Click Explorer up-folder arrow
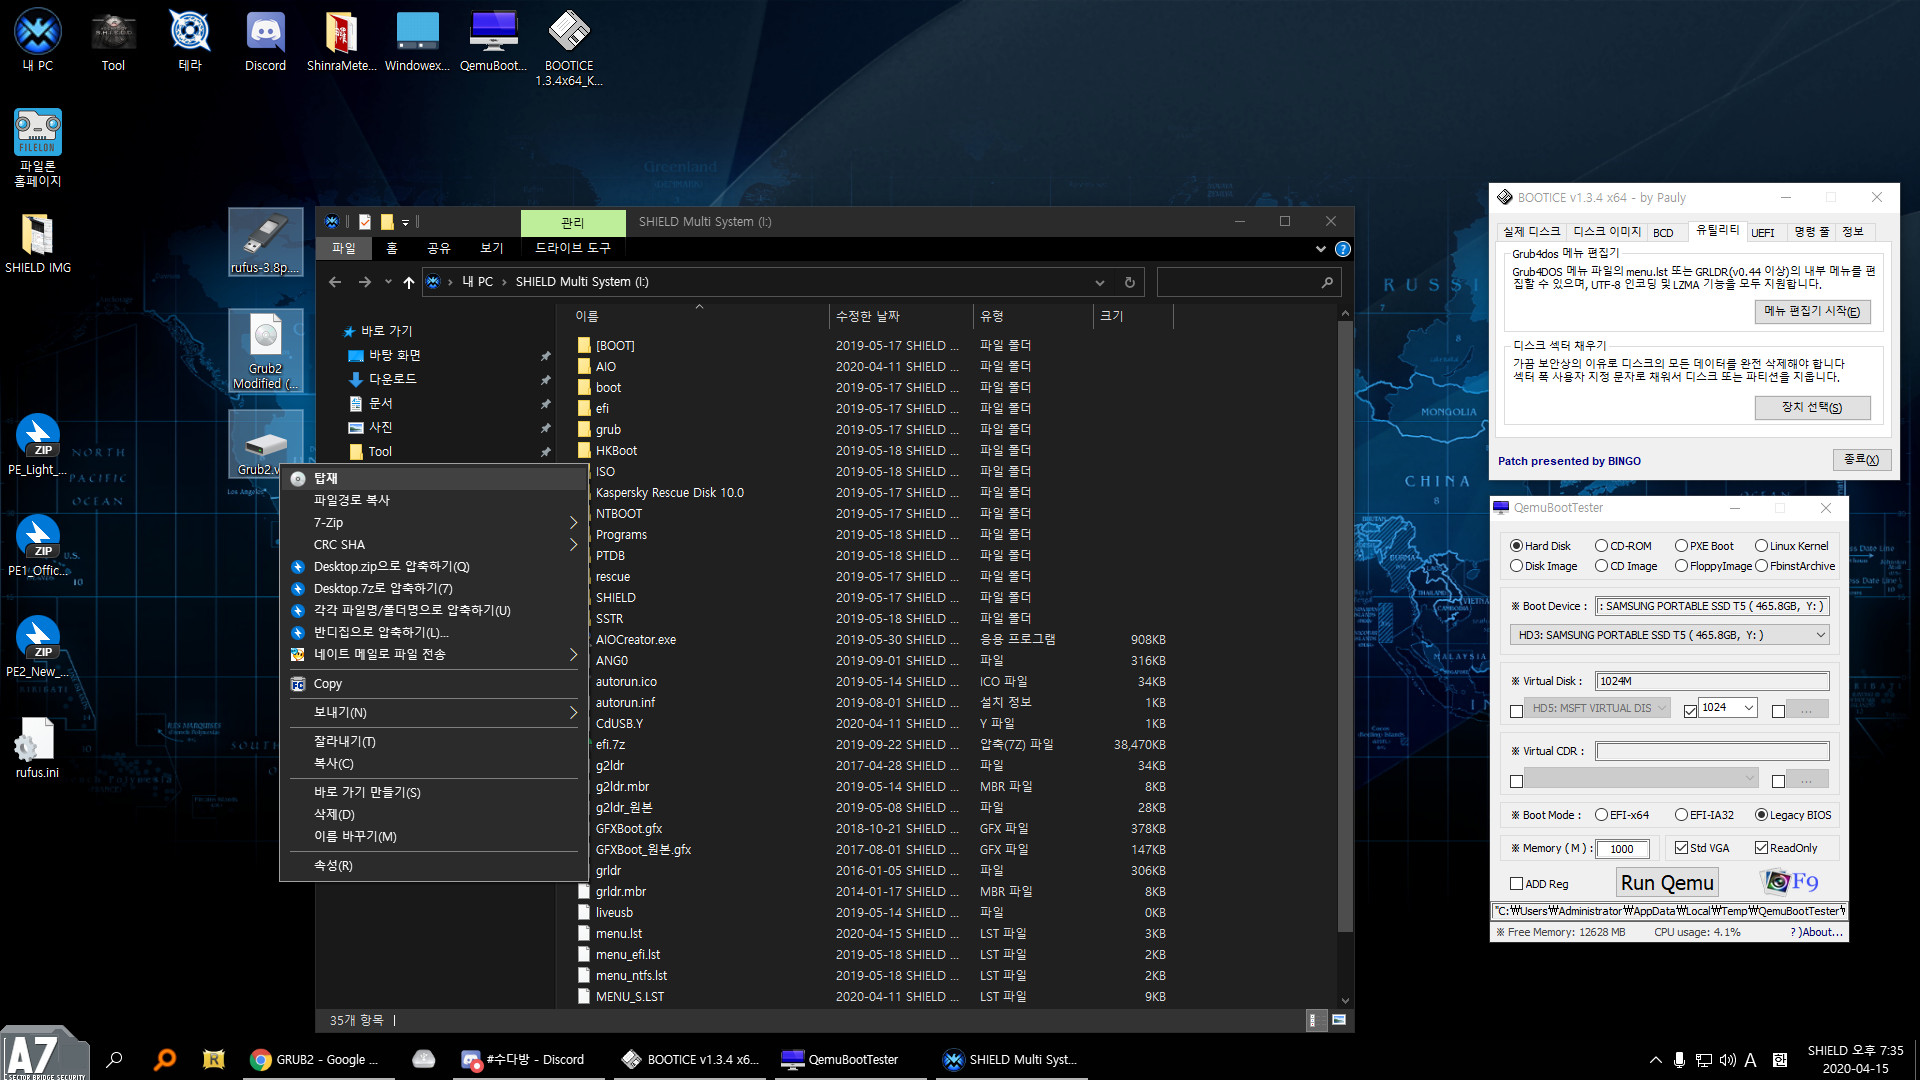The width and height of the screenshot is (1920, 1080). click(409, 282)
